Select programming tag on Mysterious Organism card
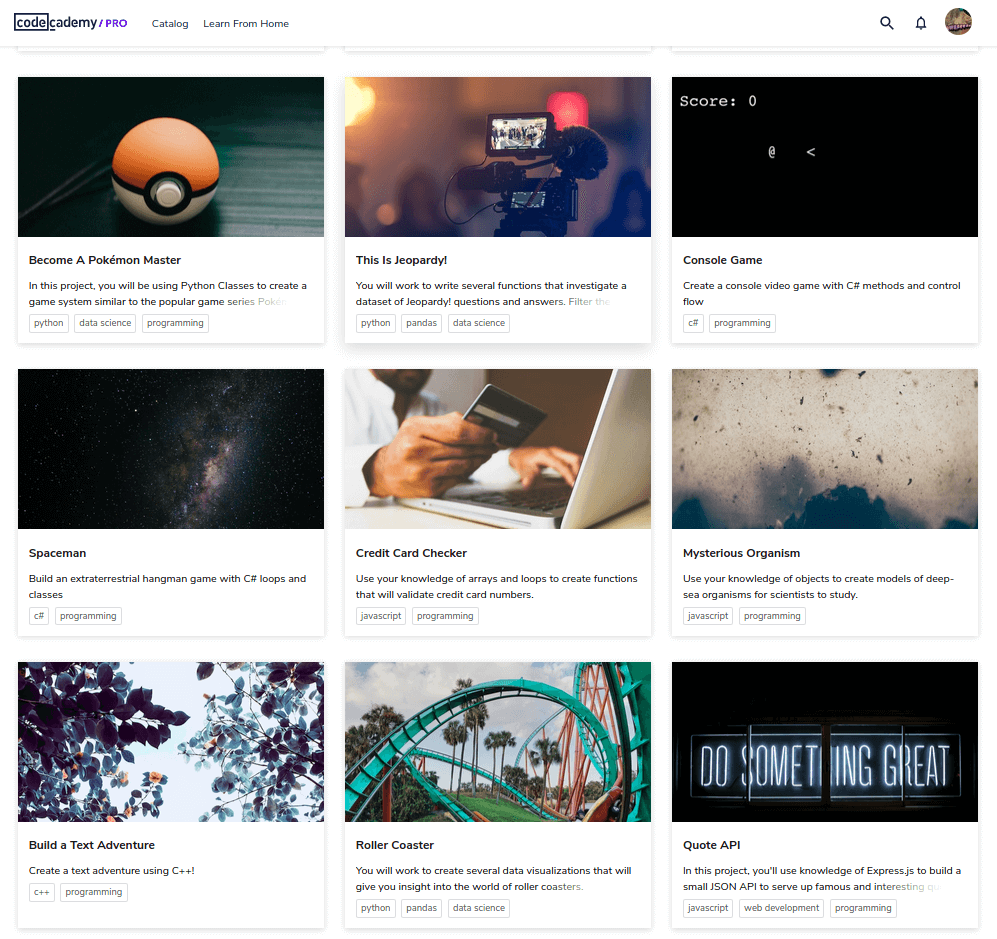 [772, 616]
